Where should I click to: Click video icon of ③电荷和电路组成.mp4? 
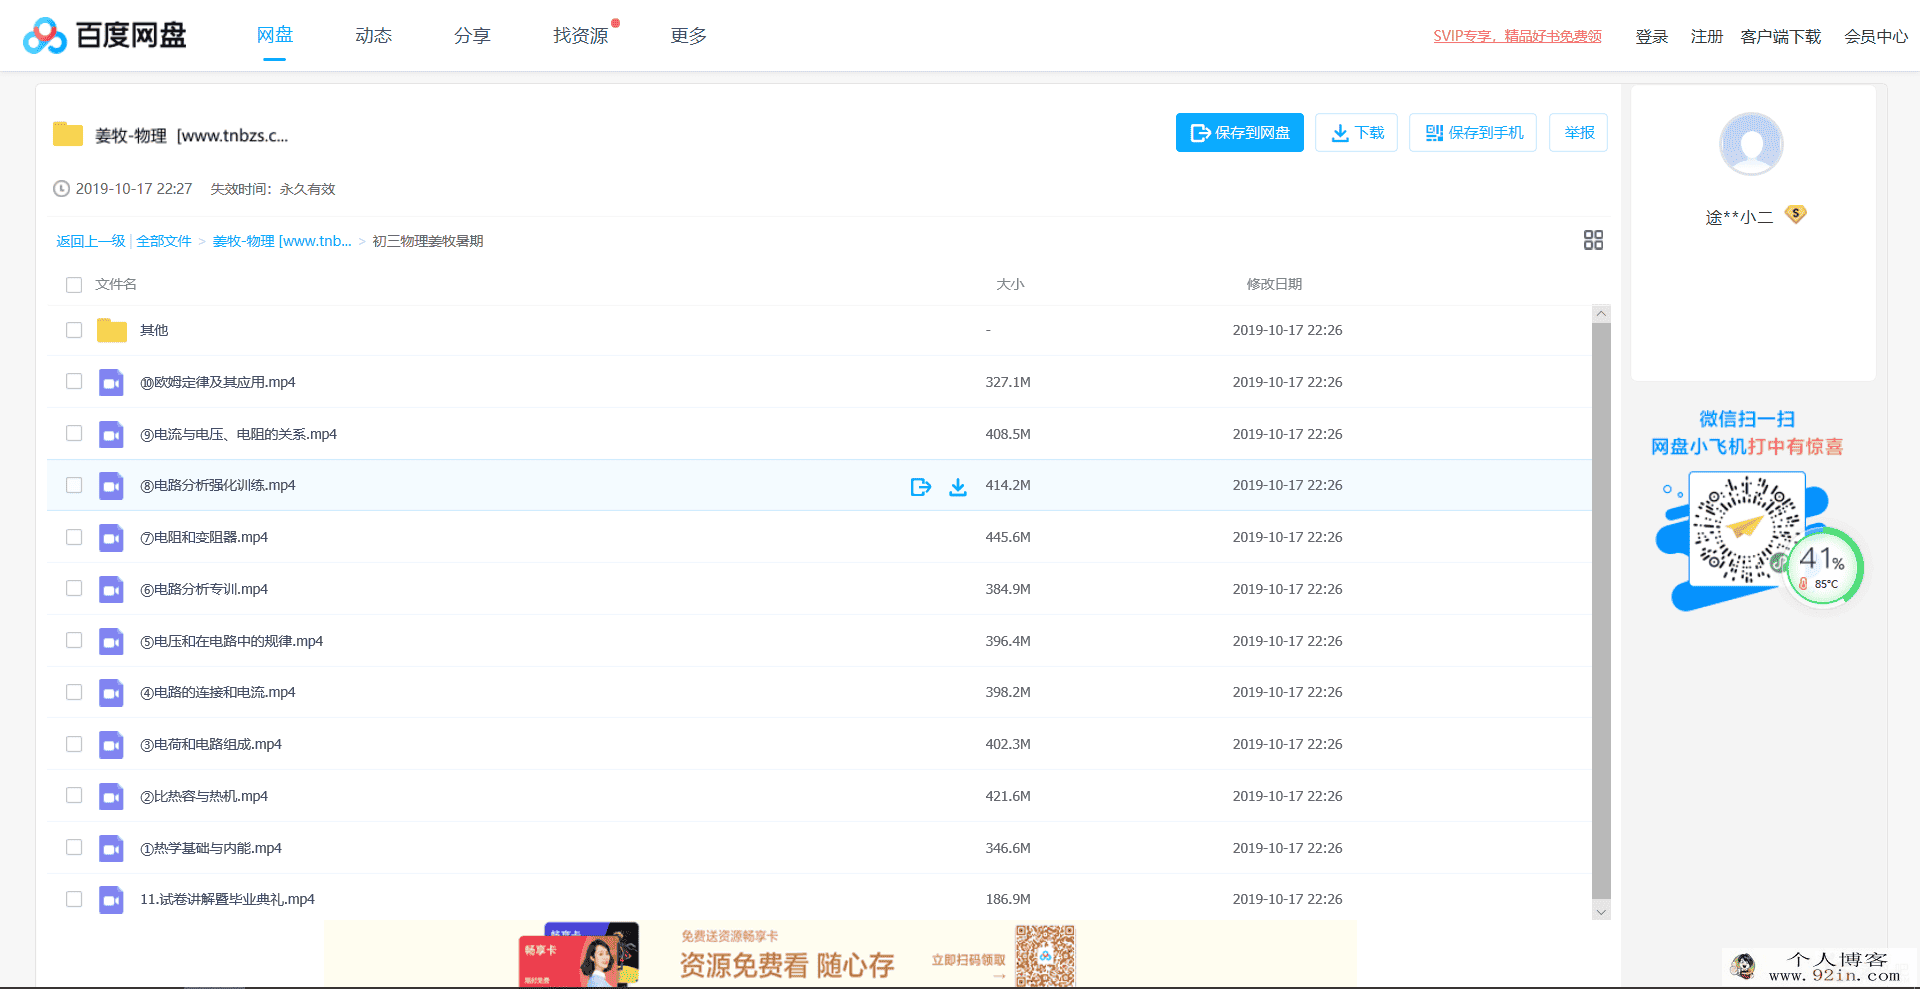point(111,744)
